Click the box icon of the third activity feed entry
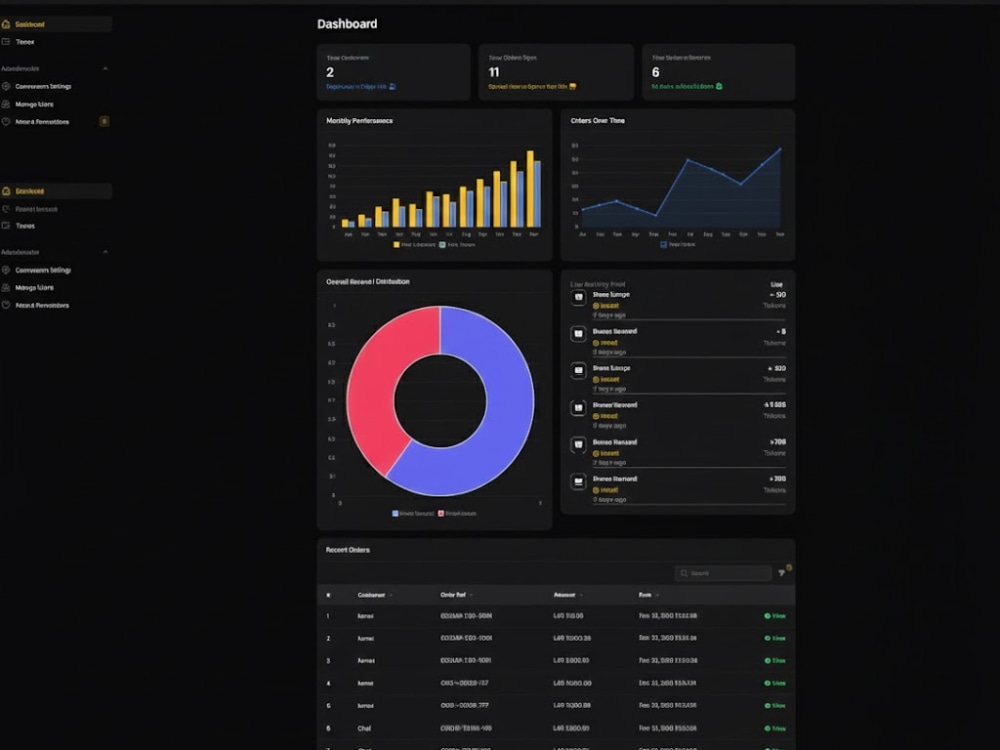The height and width of the screenshot is (750, 1000). click(578, 371)
